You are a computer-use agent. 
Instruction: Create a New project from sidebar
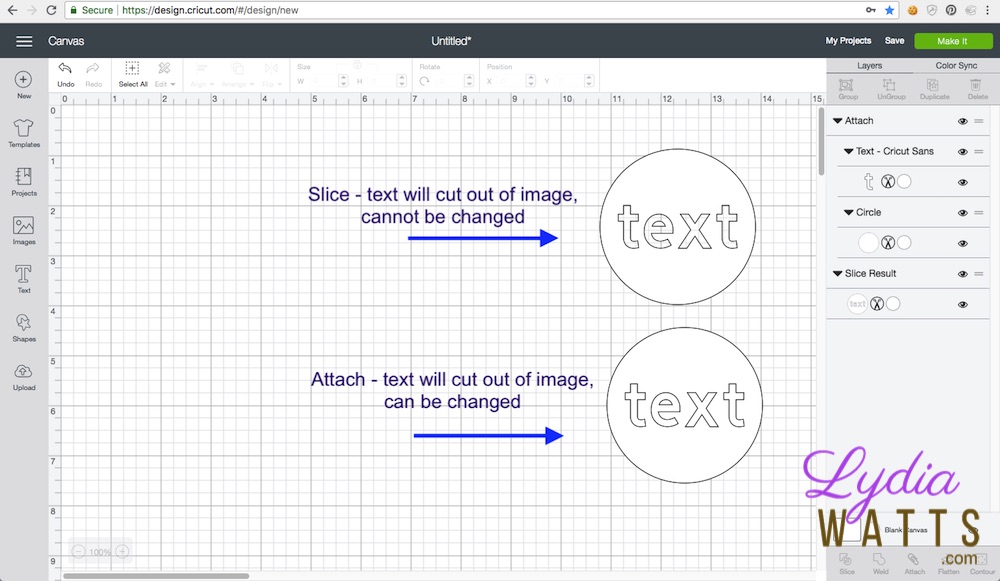[24, 85]
